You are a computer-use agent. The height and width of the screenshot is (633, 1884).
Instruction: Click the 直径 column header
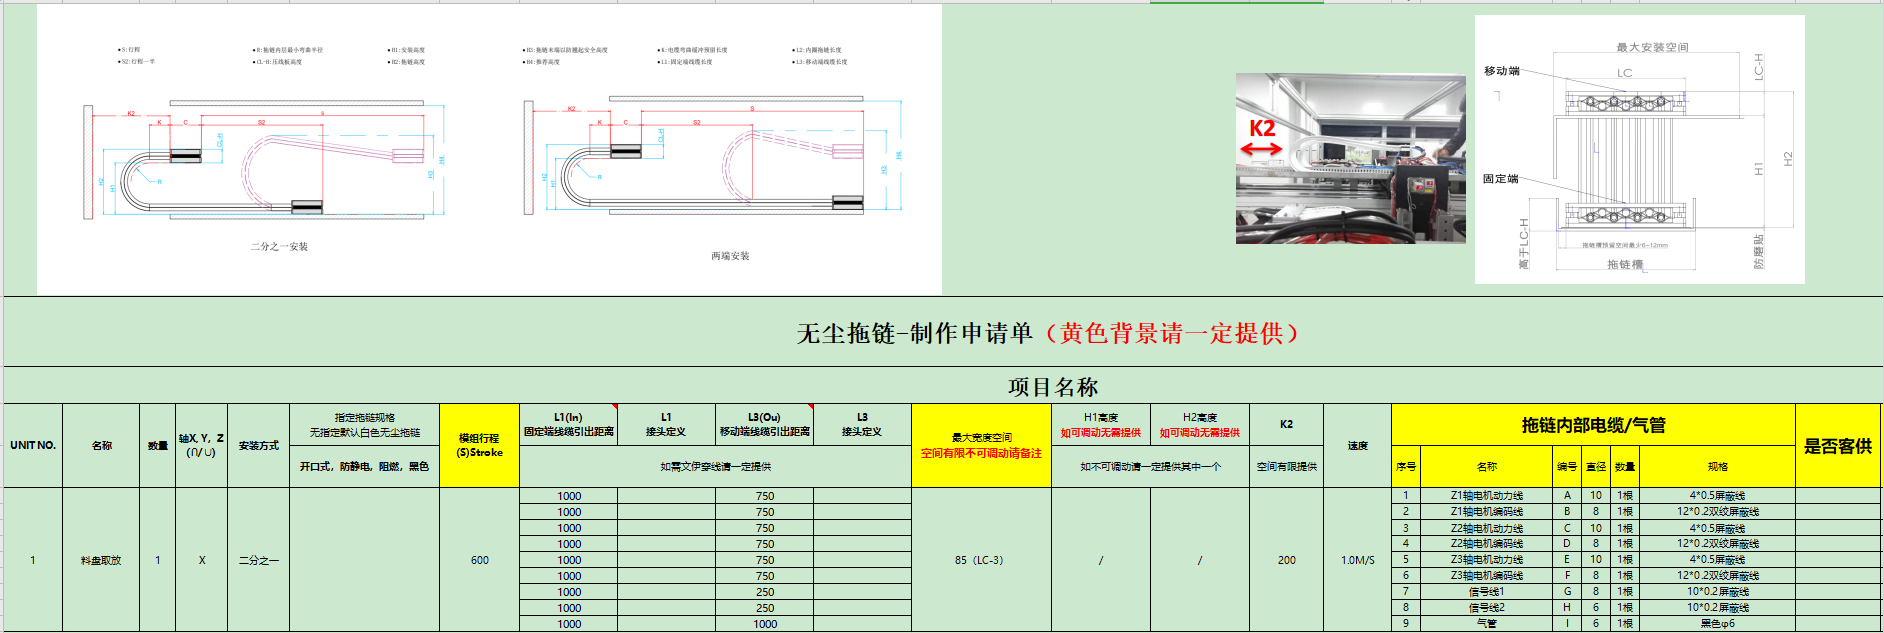[x=1596, y=466]
